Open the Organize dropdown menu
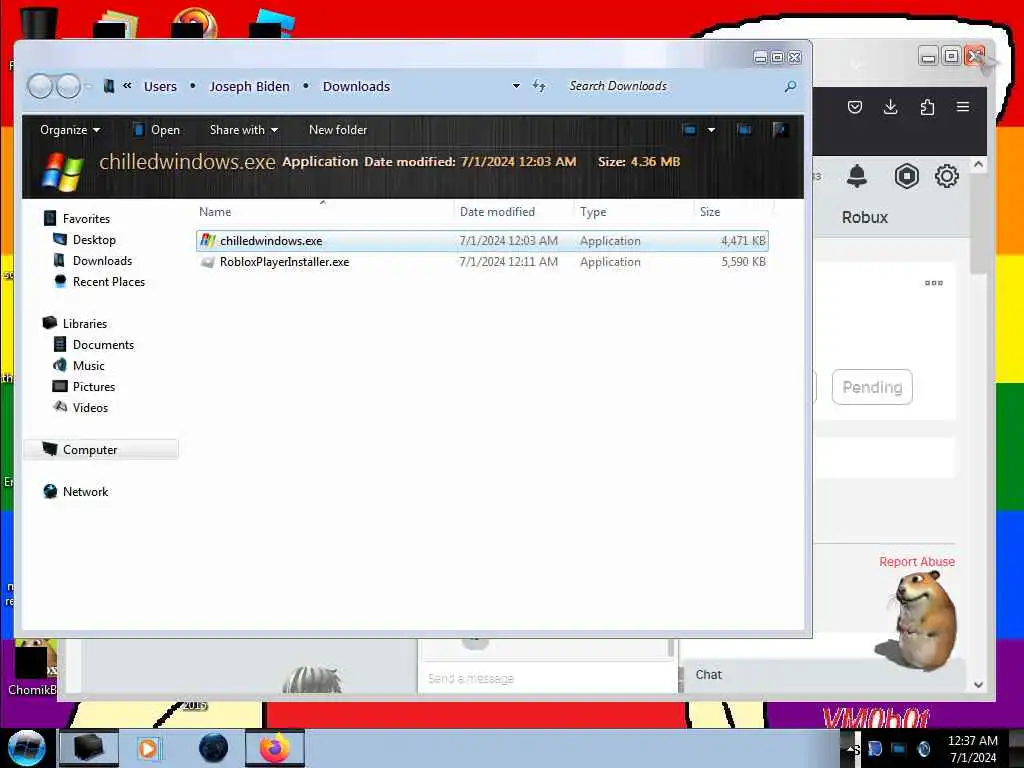The height and width of the screenshot is (768, 1024). (70, 130)
